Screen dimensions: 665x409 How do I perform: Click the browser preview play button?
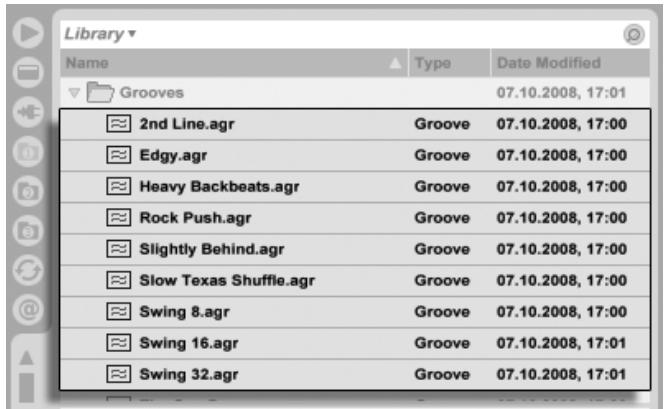click(28, 33)
